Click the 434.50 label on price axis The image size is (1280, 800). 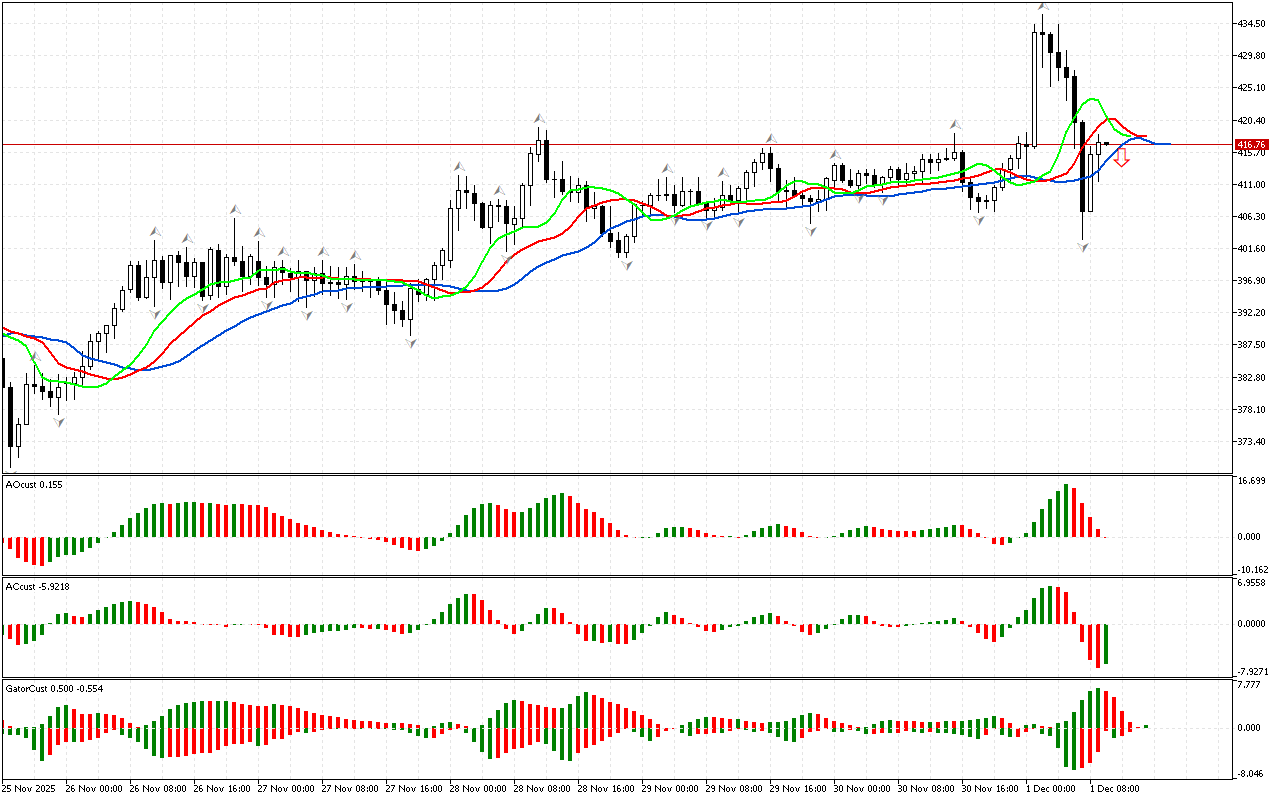click(x=1252, y=23)
